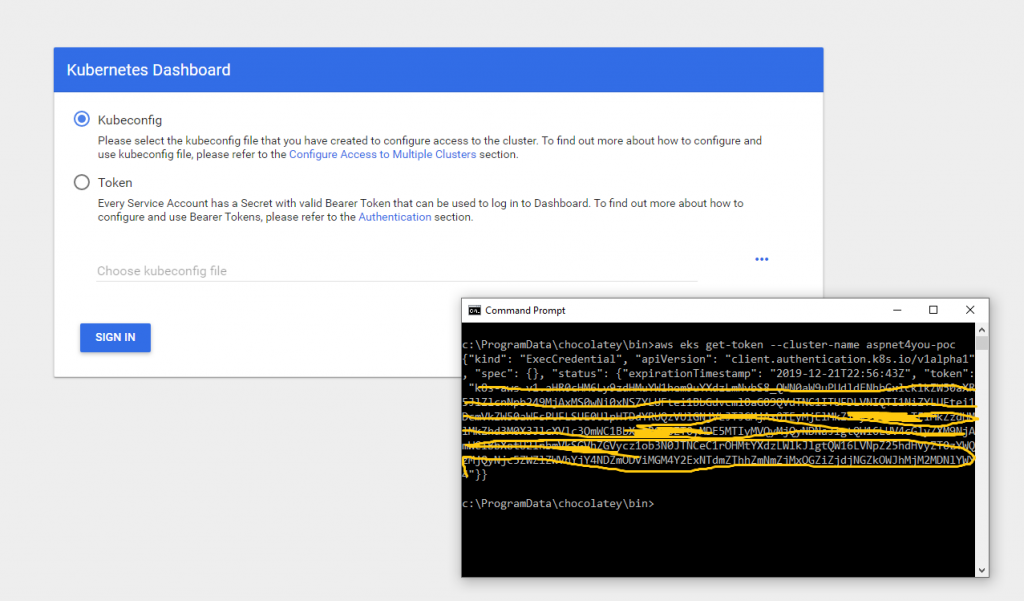Click the Kubernetes Dashboard header title
This screenshot has height=601, width=1024.
(x=148, y=70)
